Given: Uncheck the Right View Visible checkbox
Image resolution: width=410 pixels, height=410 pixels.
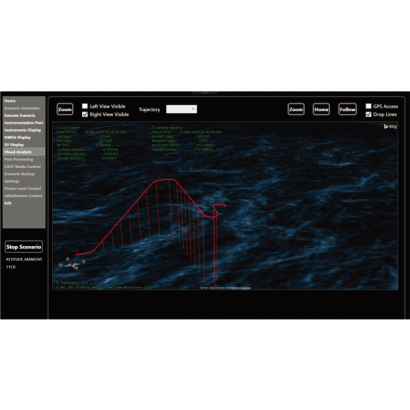Looking at the screenshot, I should 85,114.
